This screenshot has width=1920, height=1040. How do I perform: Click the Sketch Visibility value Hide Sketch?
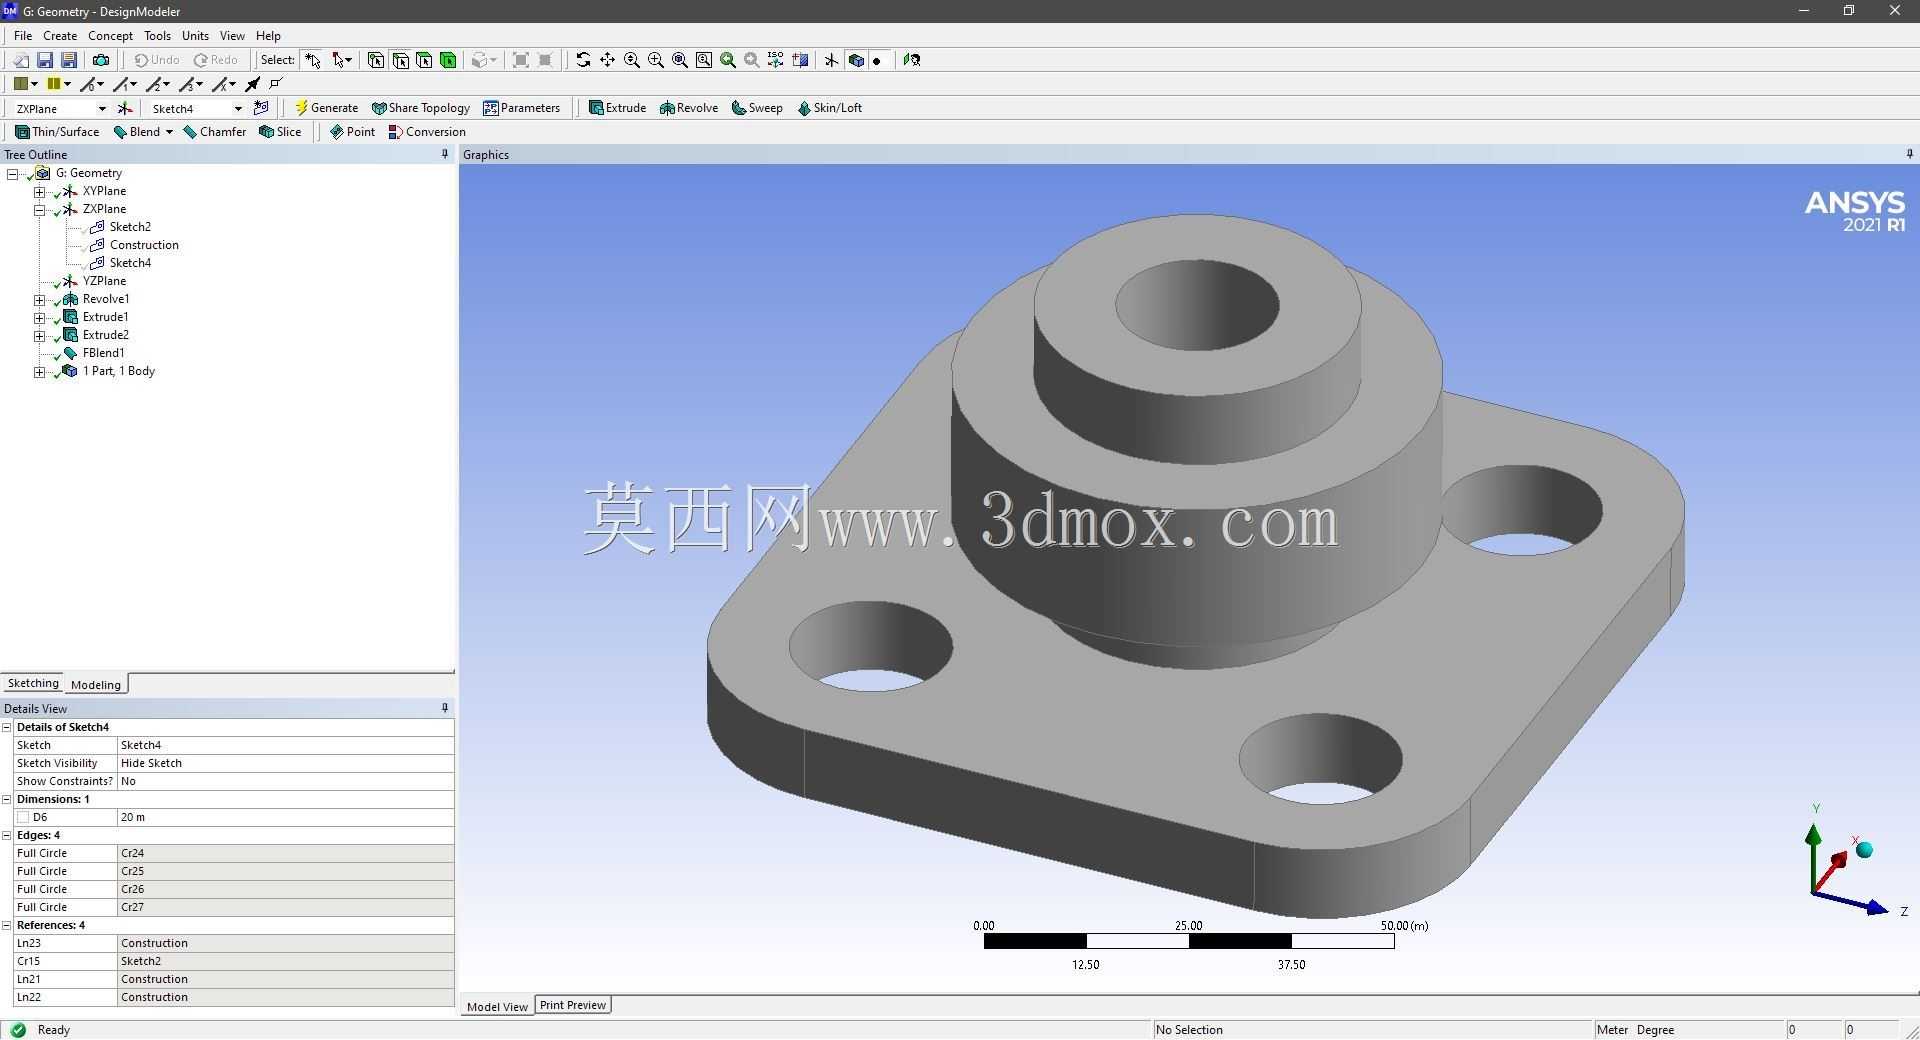point(285,763)
